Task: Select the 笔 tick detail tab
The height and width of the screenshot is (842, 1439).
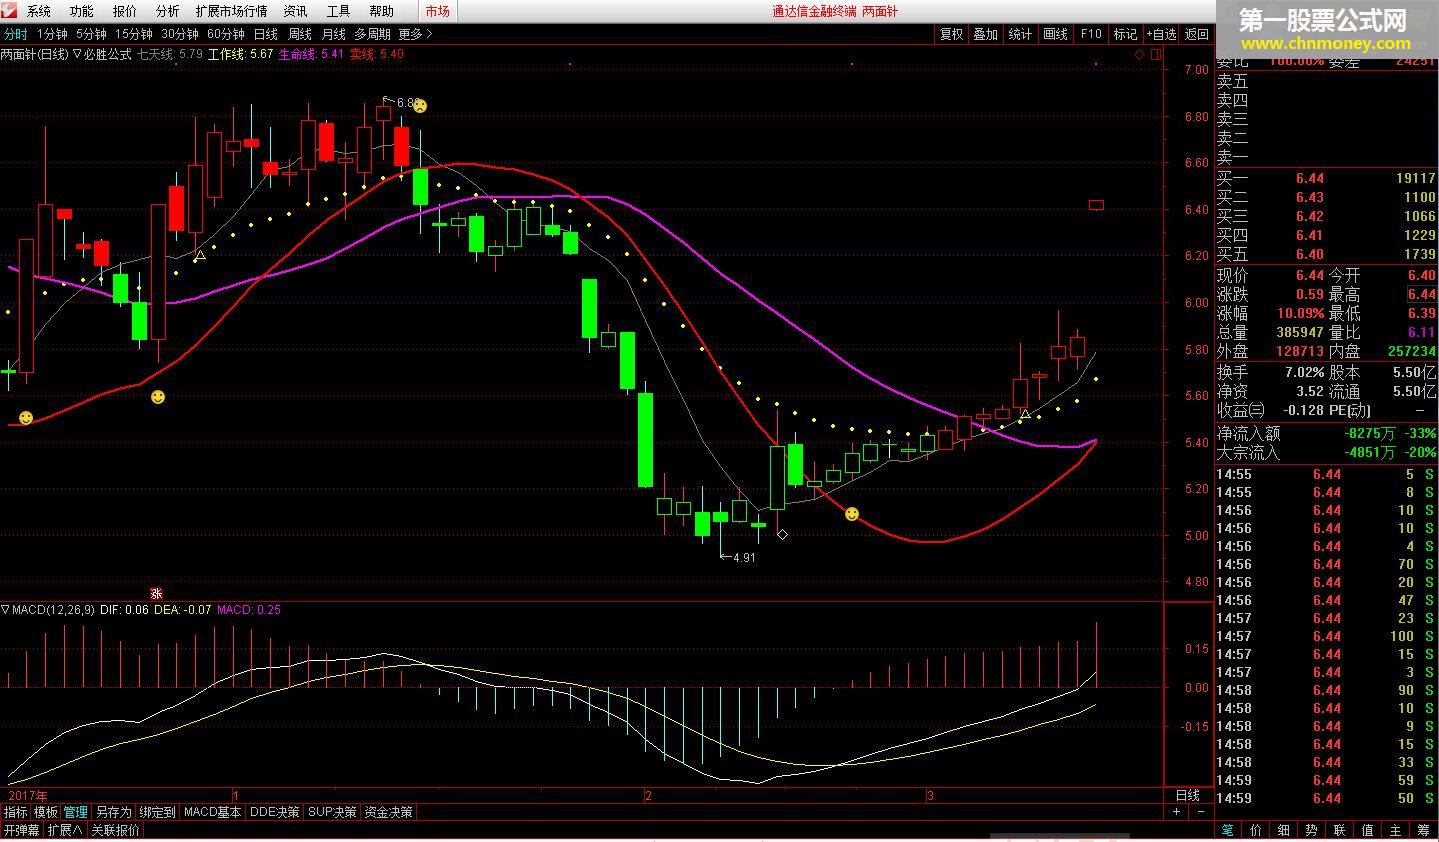Action: pos(1227,830)
